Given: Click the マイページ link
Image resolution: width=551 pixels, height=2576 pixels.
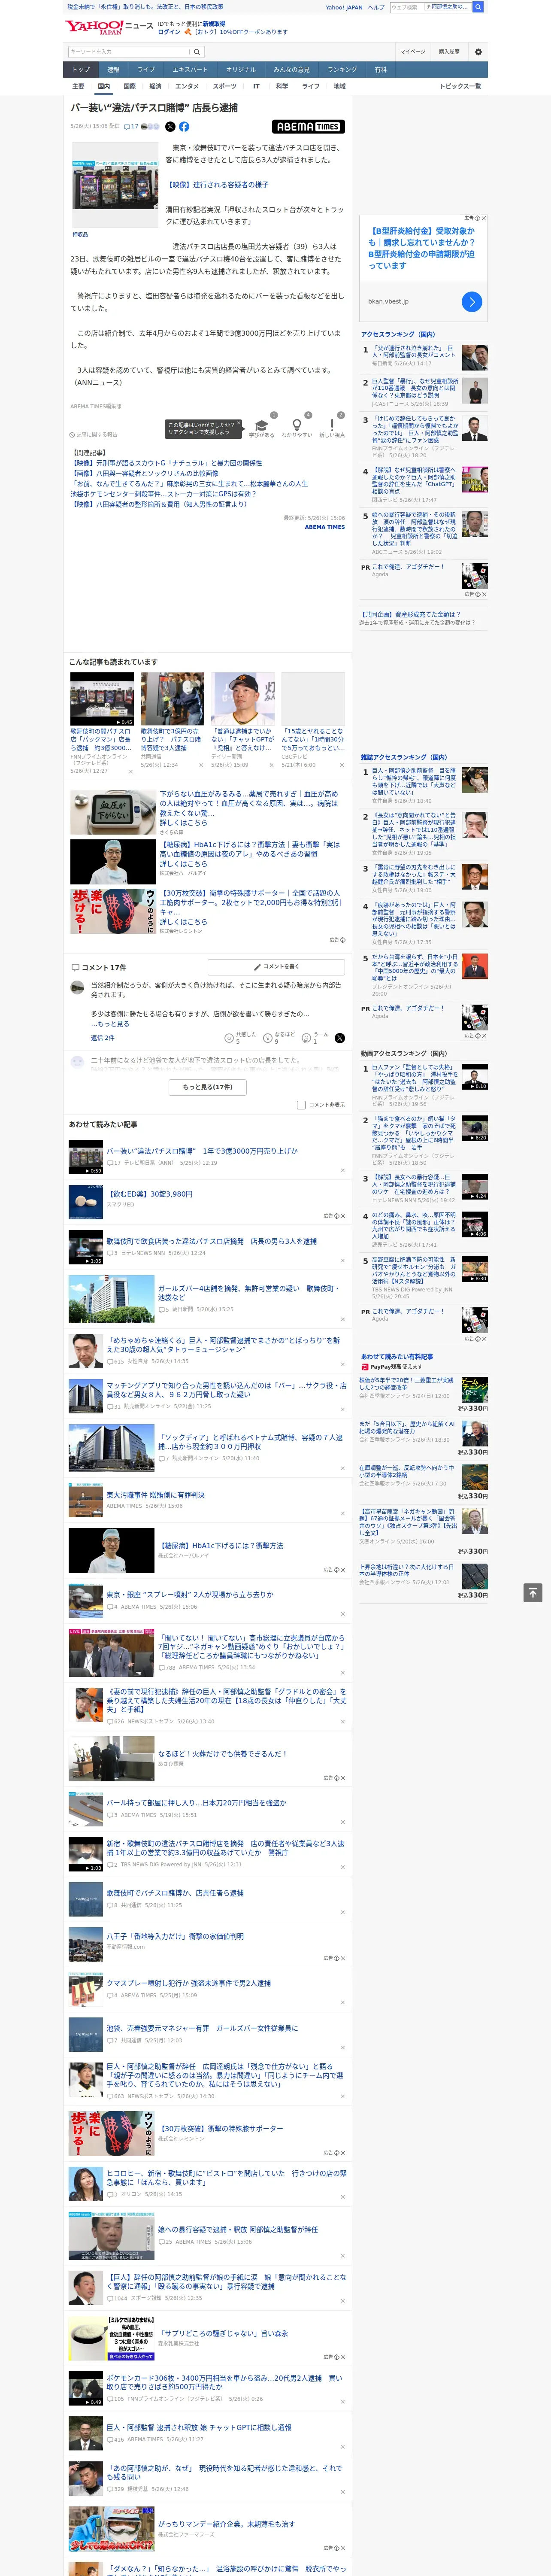Looking at the screenshot, I should pyautogui.click(x=413, y=52).
